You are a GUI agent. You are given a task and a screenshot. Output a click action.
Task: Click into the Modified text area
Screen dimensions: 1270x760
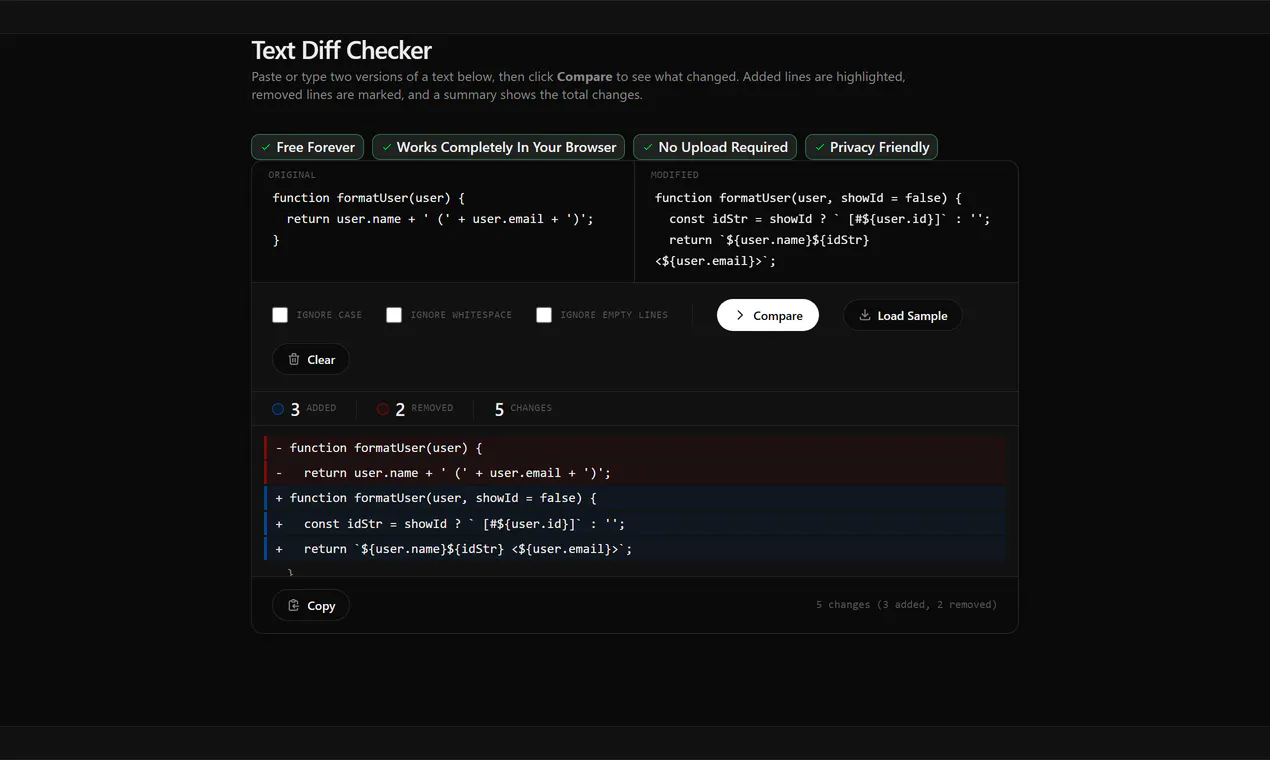tap(826, 230)
